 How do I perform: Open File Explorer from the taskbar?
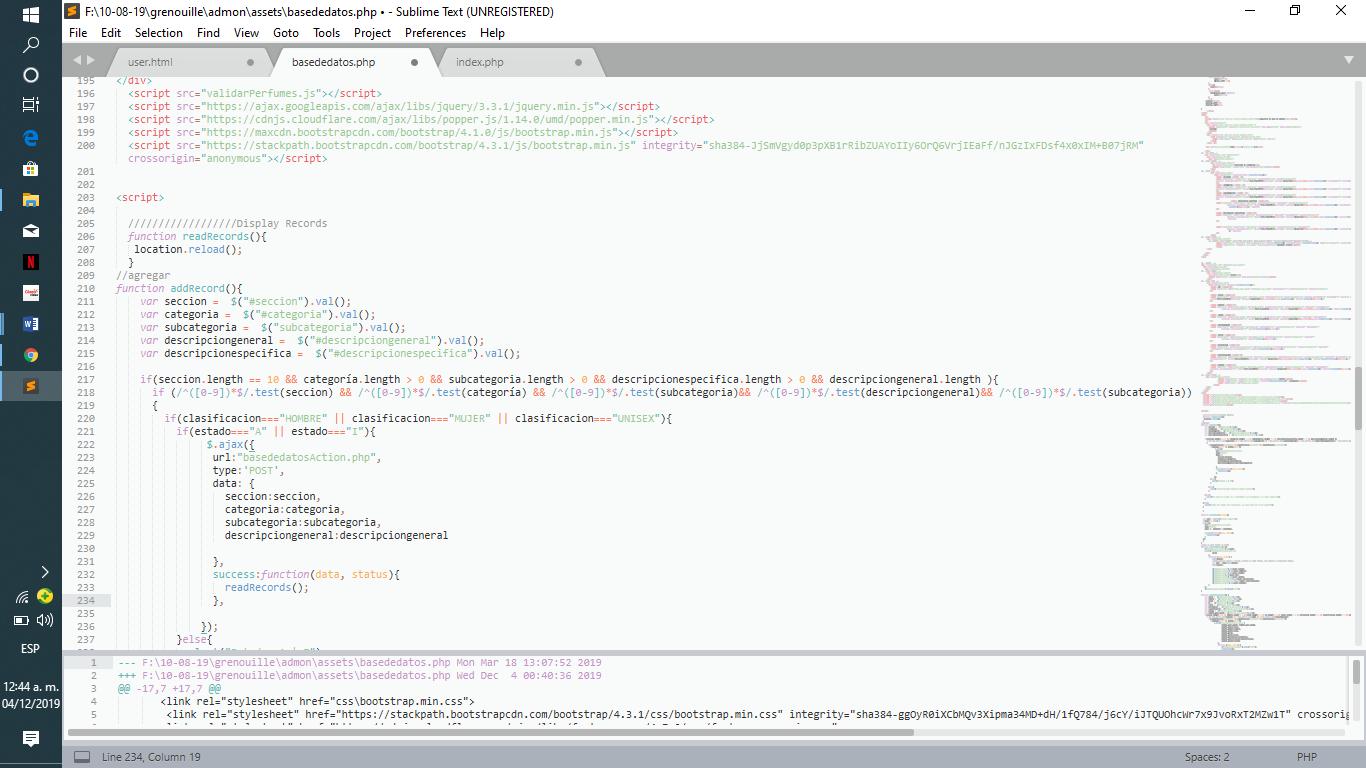[30, 200]
